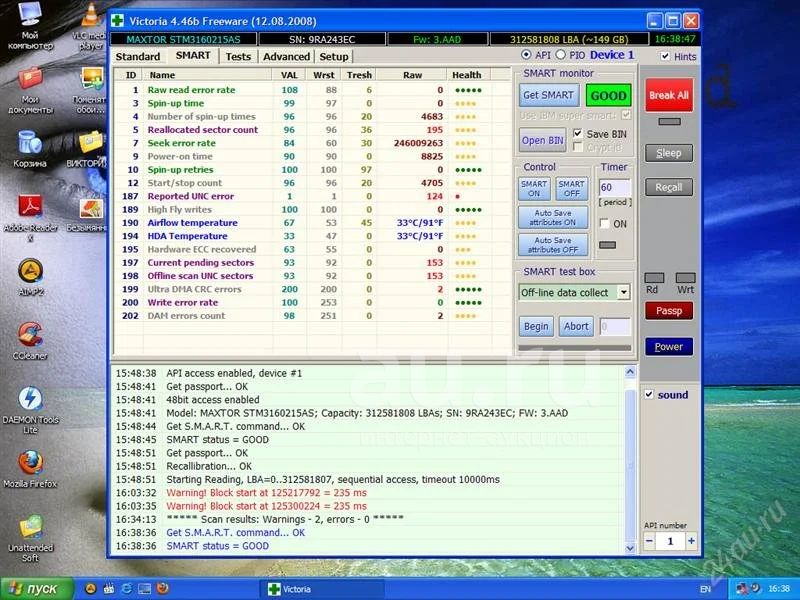The image size is (800, 600).
Task: Click the Begin test button
Action: 536,327
